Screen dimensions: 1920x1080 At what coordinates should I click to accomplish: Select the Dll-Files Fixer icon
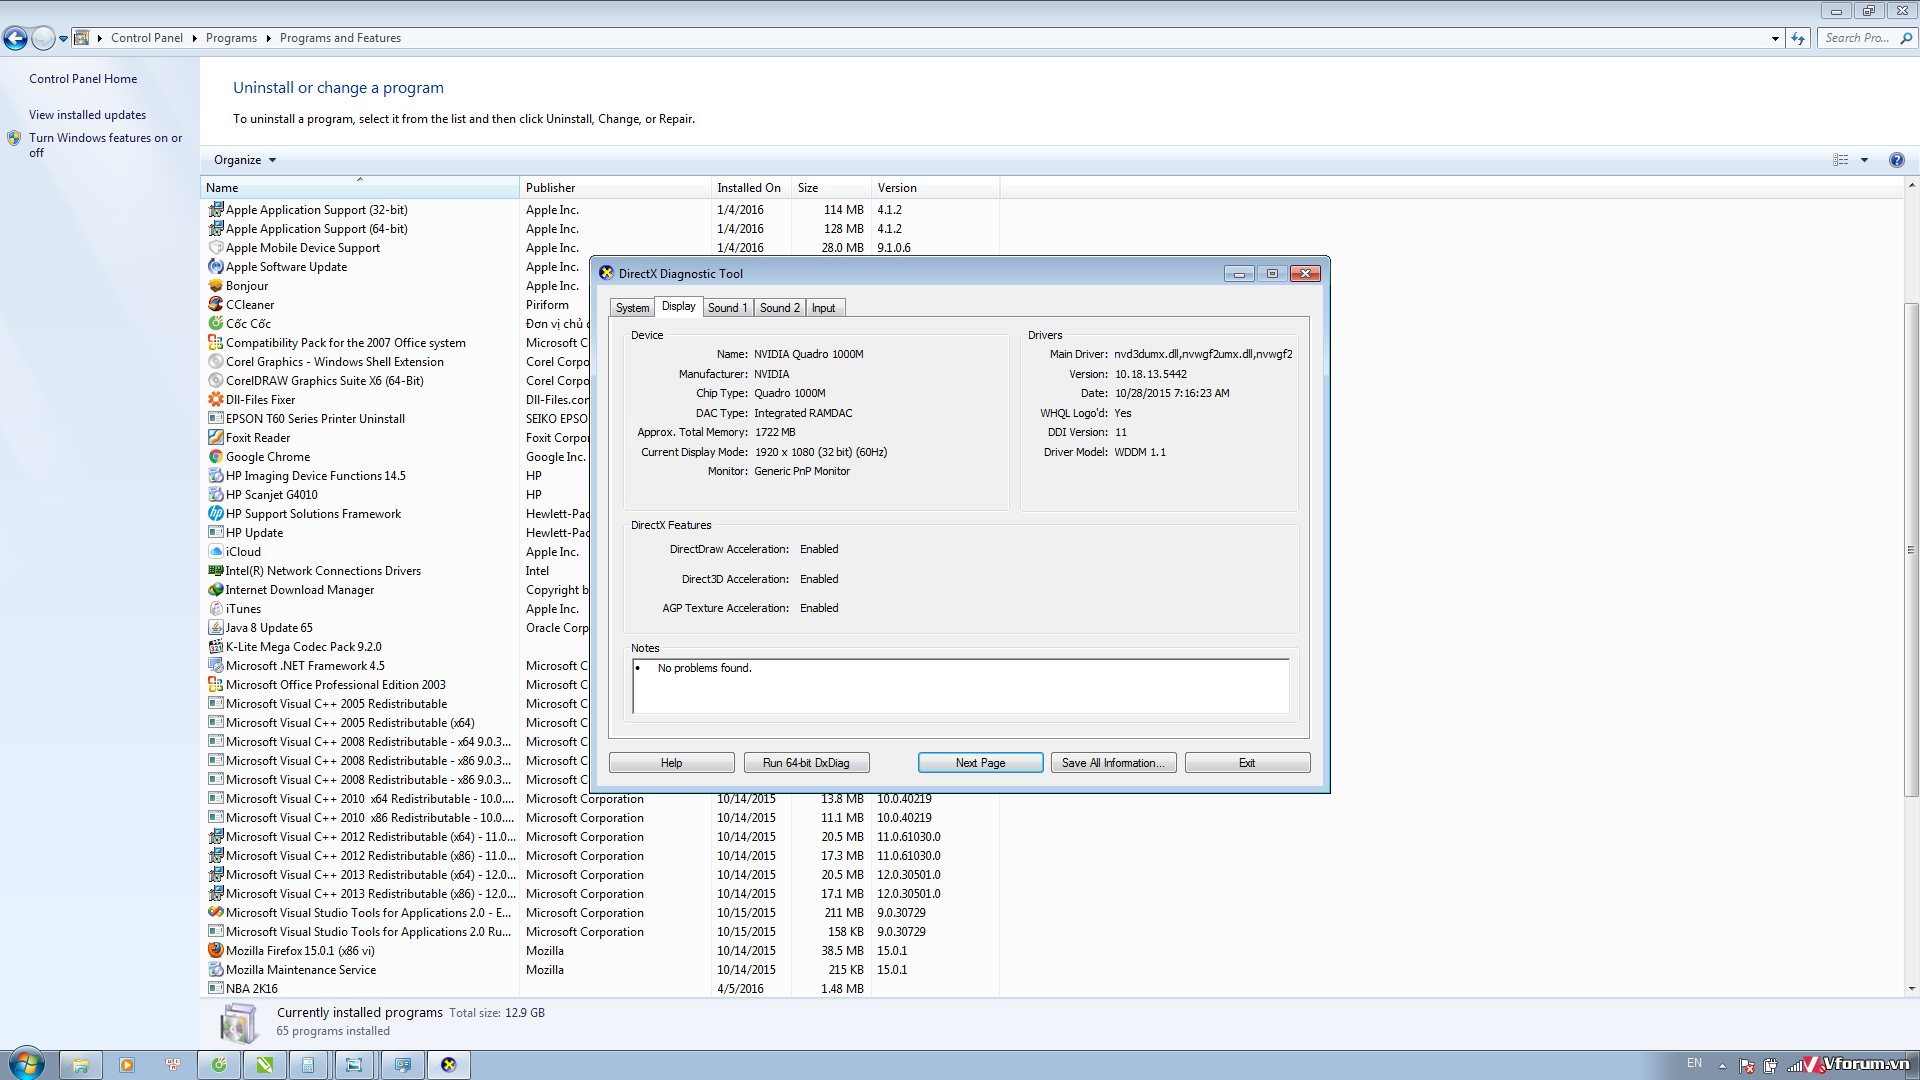click(x=215, y=400)
